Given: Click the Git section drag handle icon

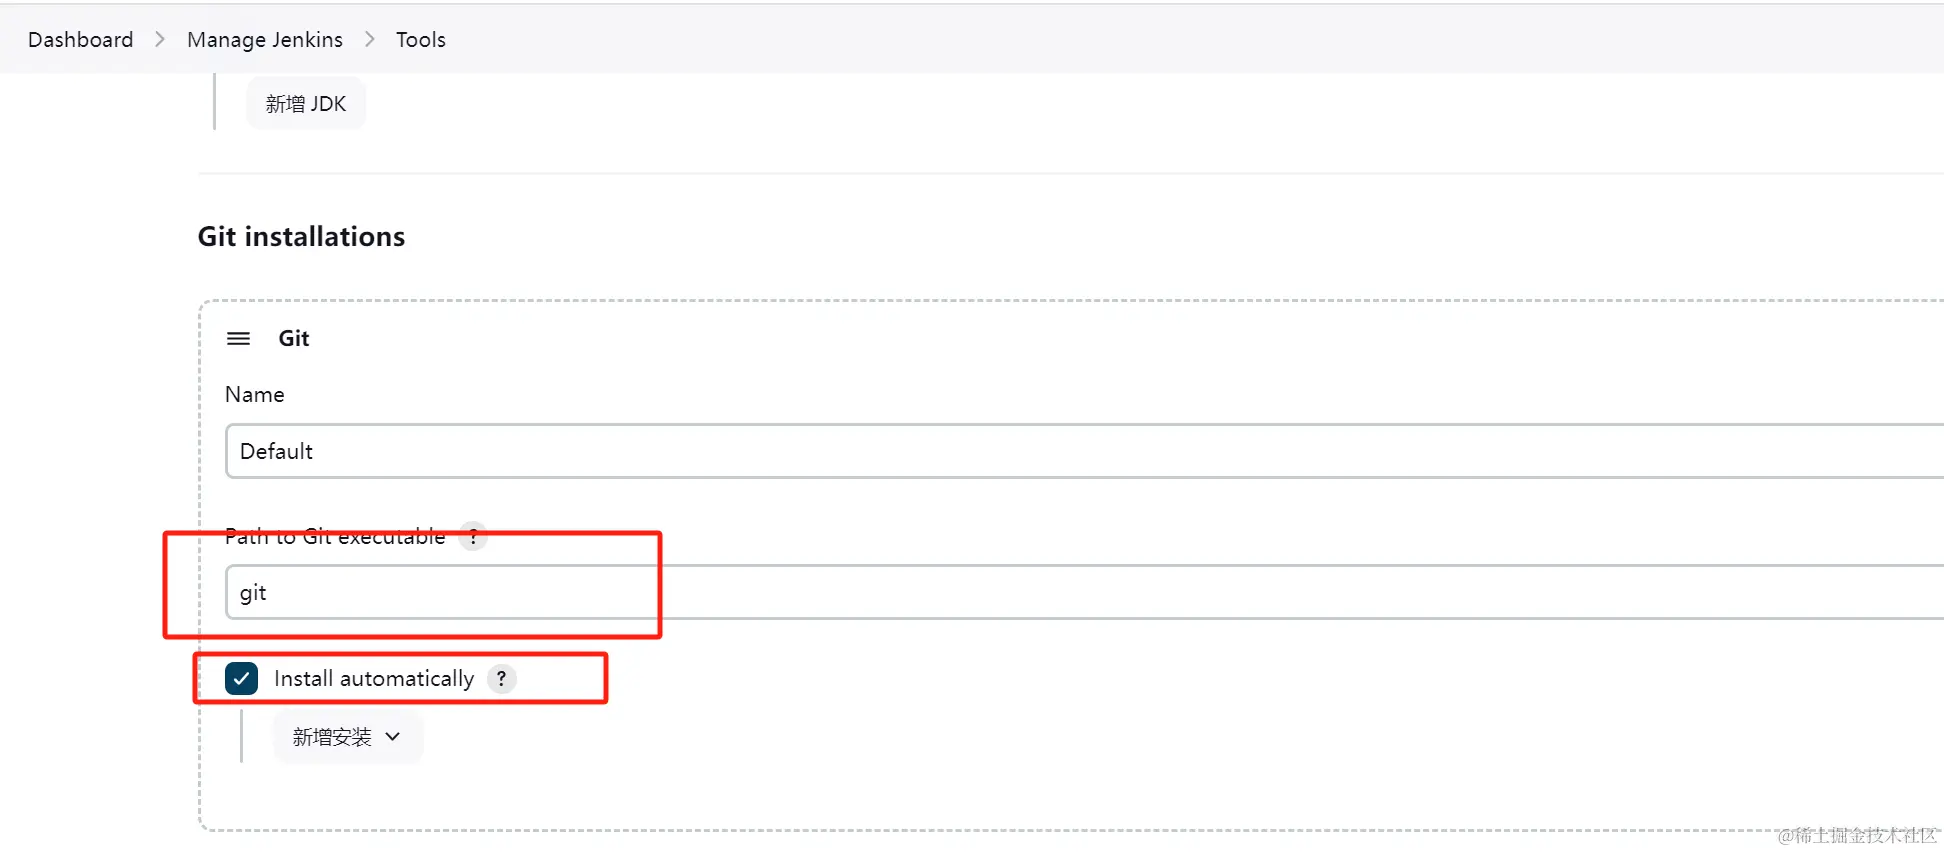Looking at the screenshot, I should click(x=238, y=339).
